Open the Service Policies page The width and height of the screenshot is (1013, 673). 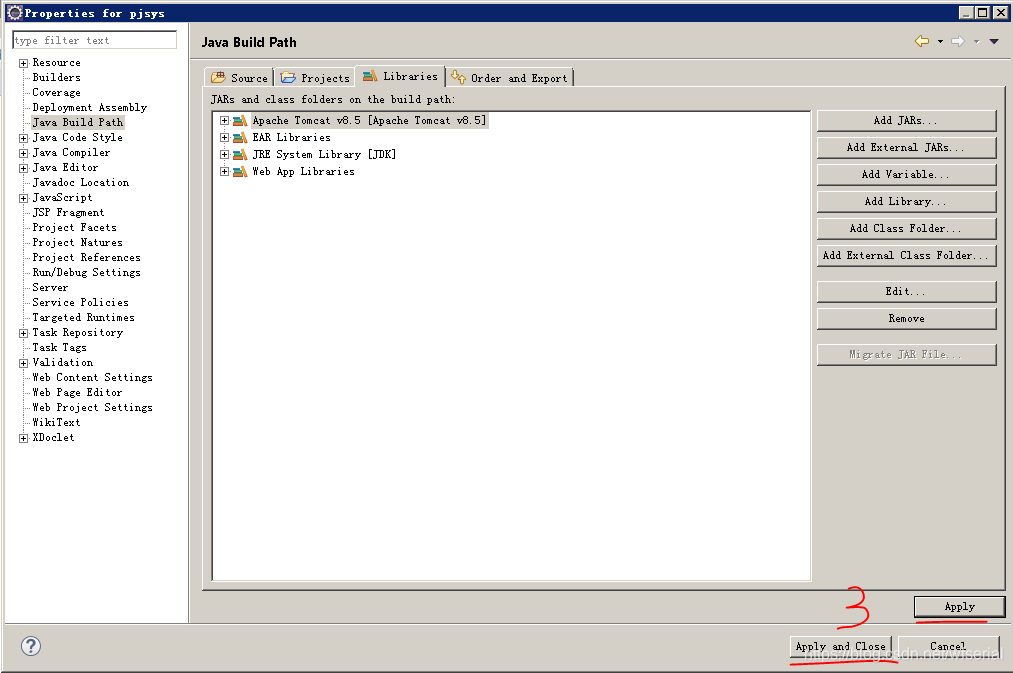point(81,303)
